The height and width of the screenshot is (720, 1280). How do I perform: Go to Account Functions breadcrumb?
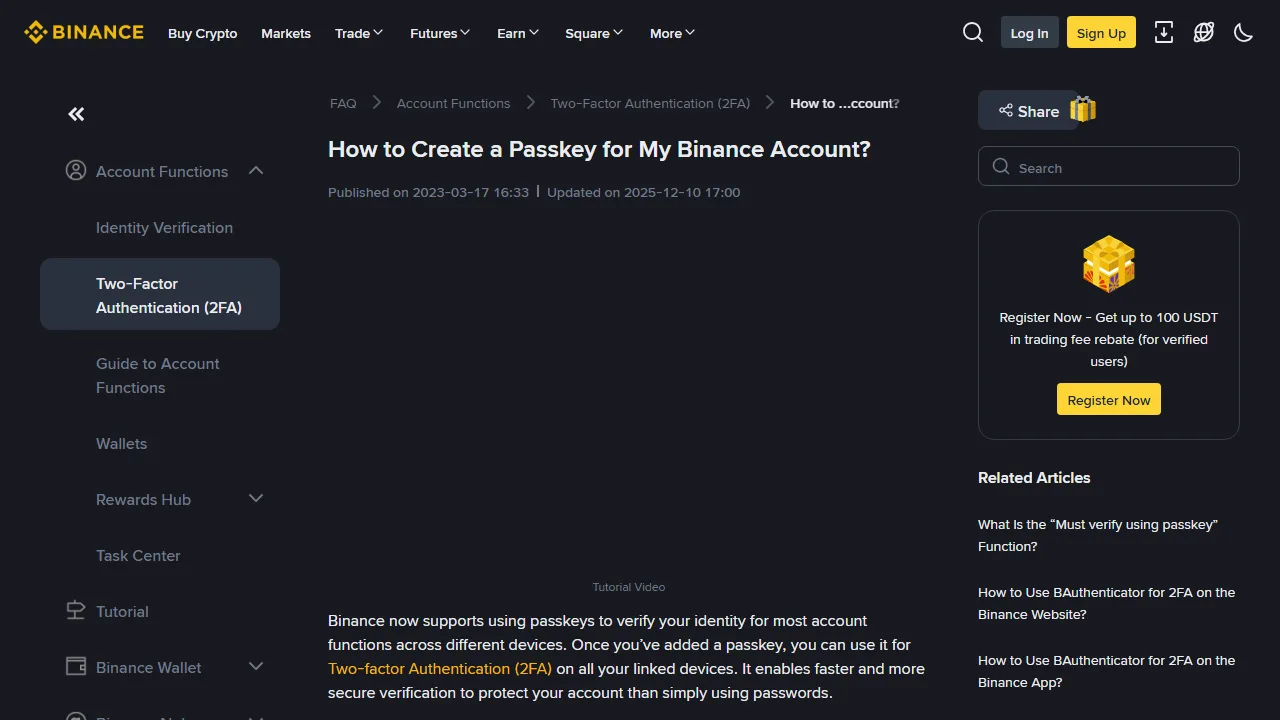click(453, 103)
